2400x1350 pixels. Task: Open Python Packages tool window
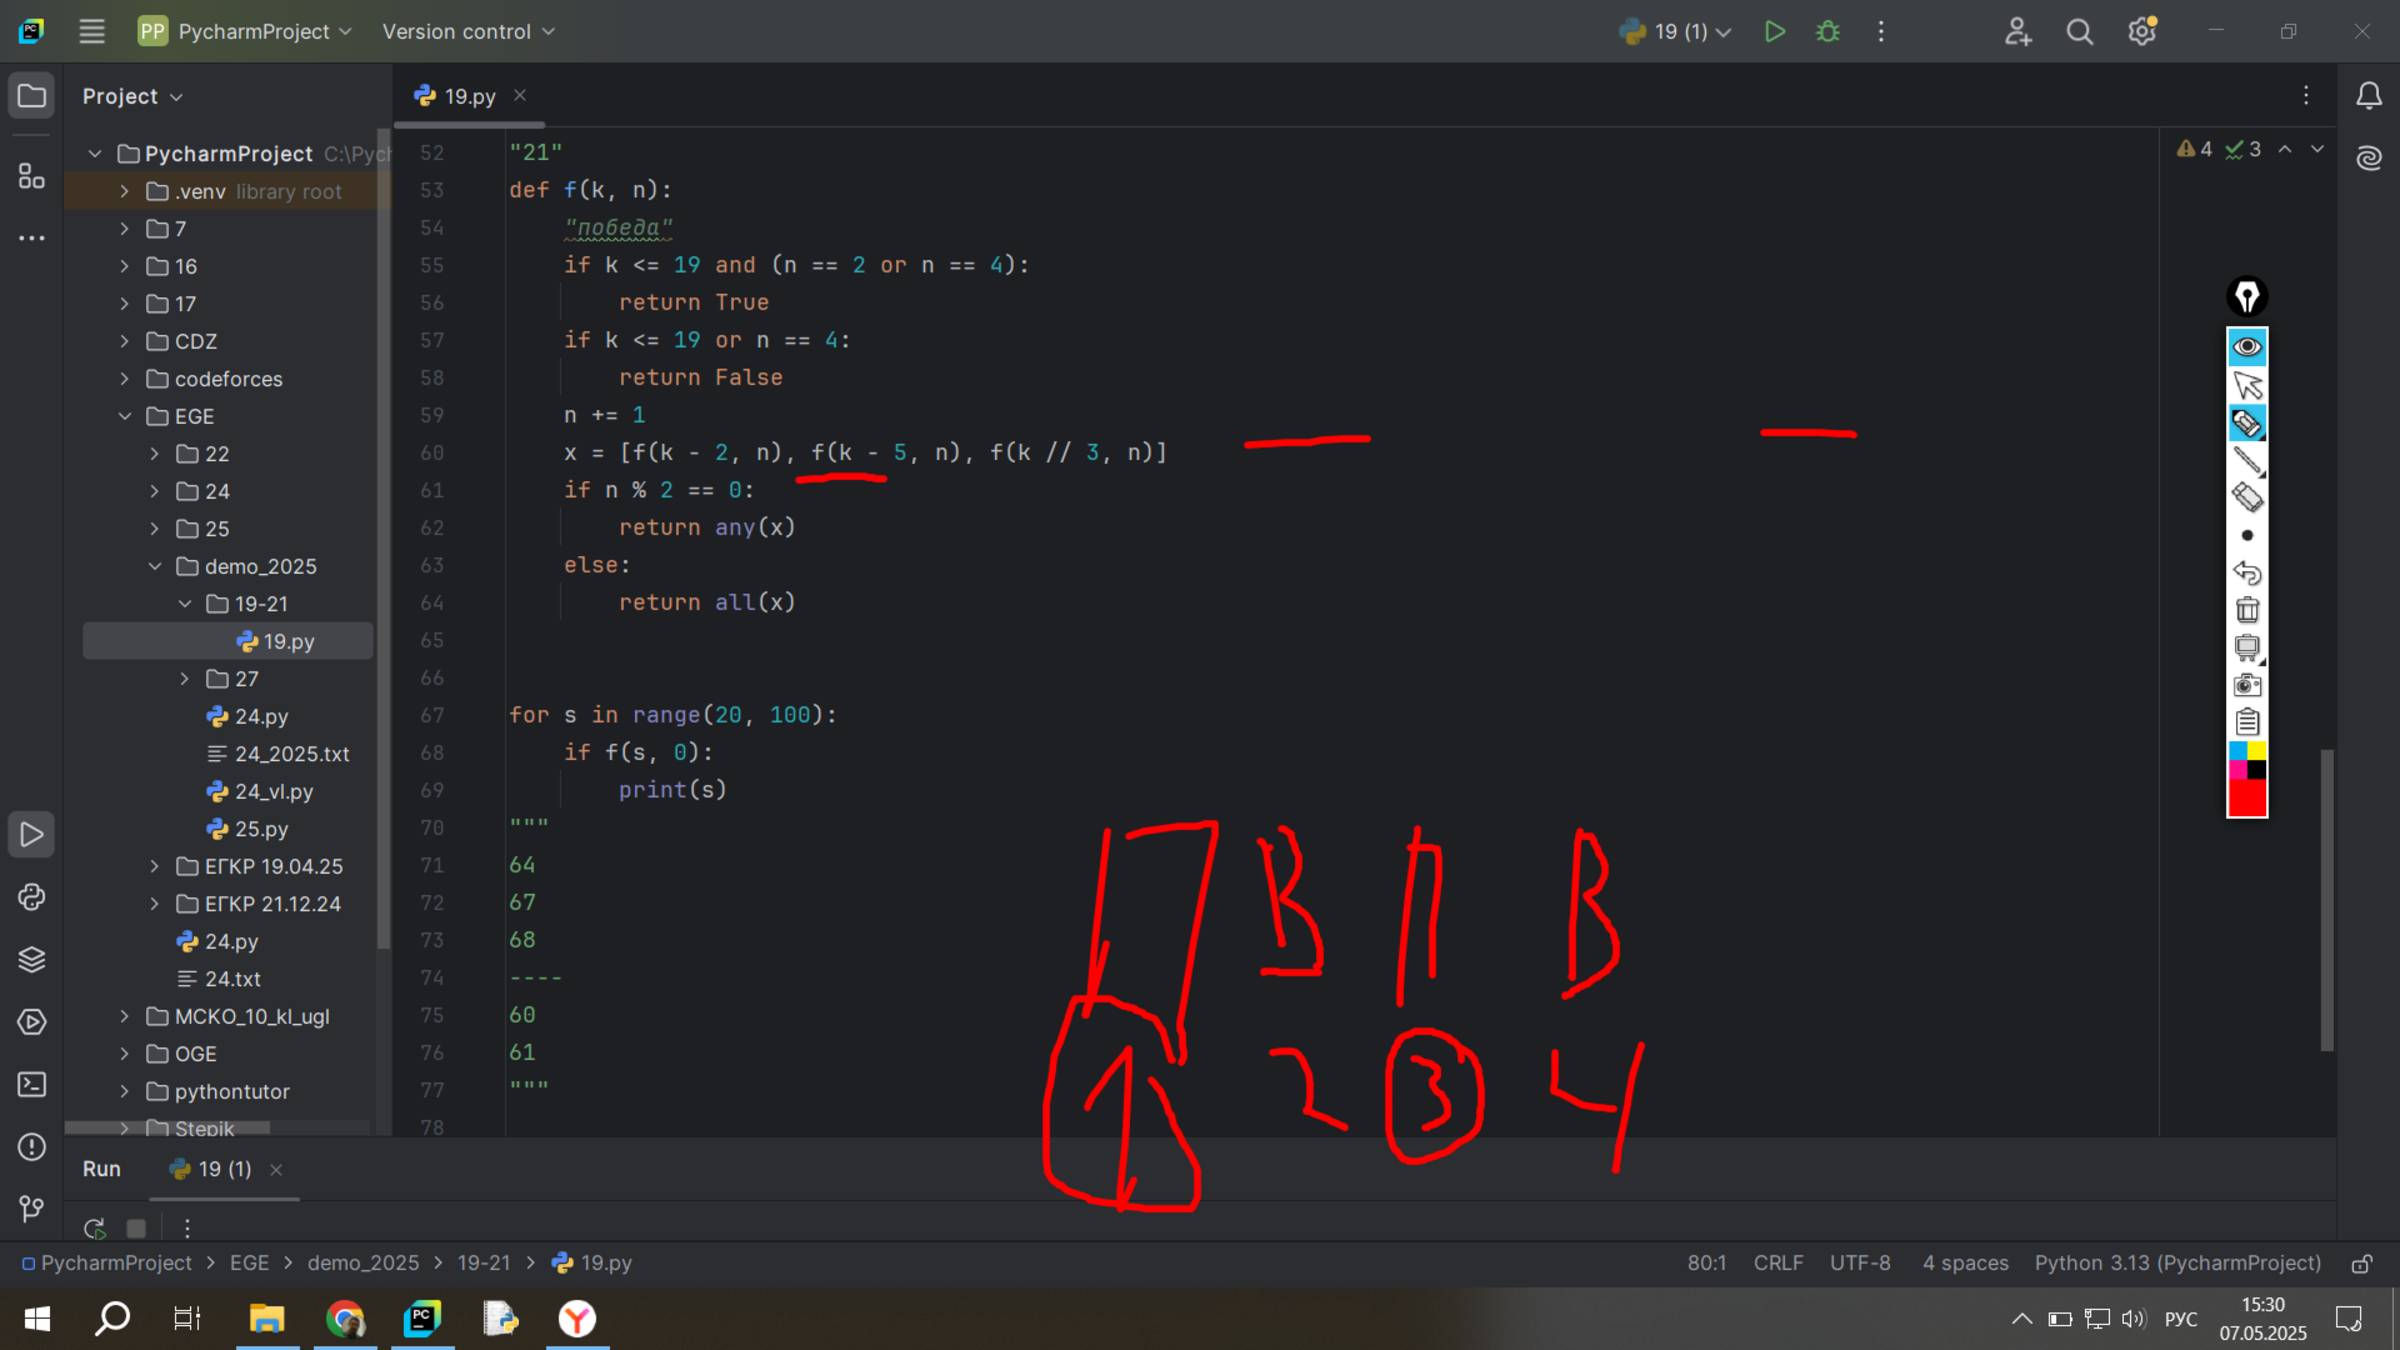coord(31,960)
